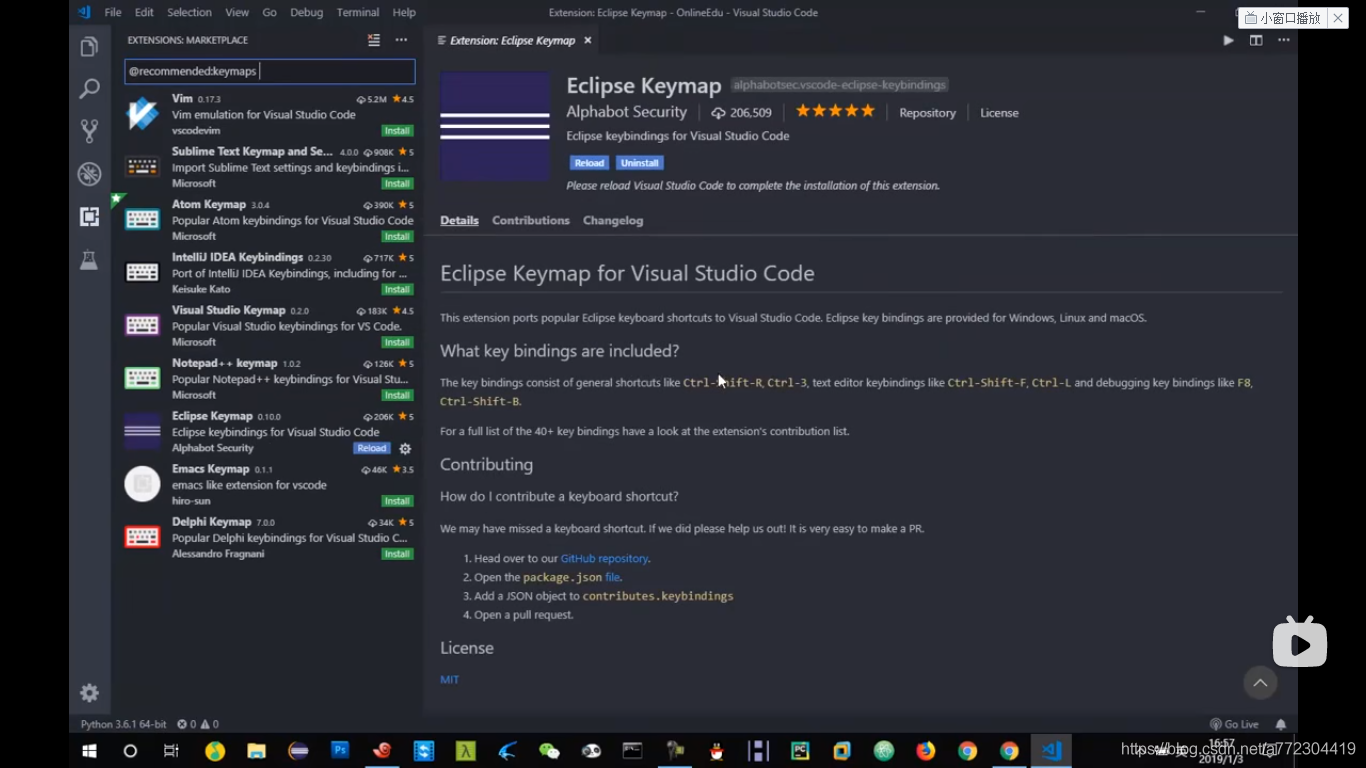Open the Help menu
The image size is (1366, 768).
[x=404, y=12]
